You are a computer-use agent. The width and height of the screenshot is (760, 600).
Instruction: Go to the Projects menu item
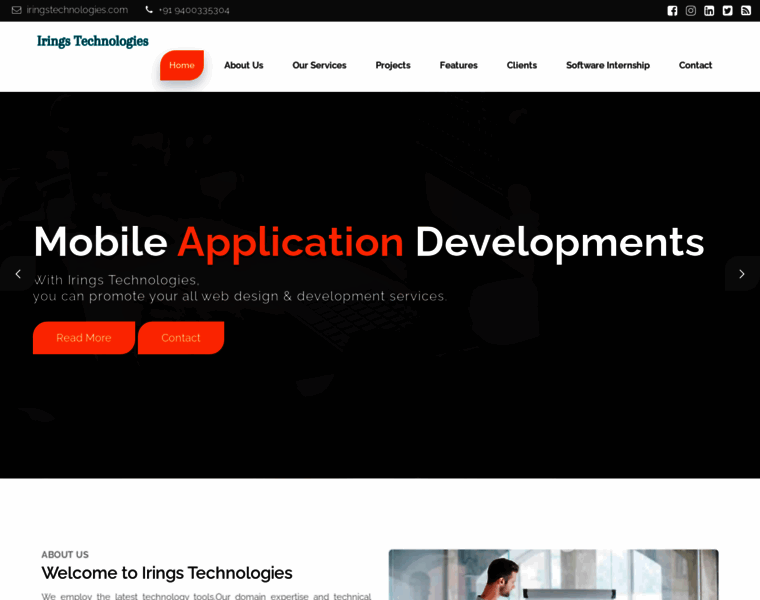(x=393, y=65)
